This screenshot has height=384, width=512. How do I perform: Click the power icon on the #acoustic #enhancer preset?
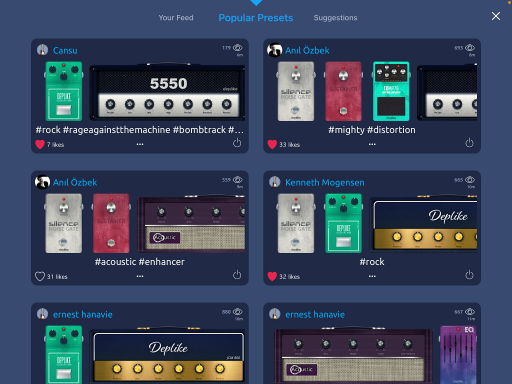tap(237, 275)
